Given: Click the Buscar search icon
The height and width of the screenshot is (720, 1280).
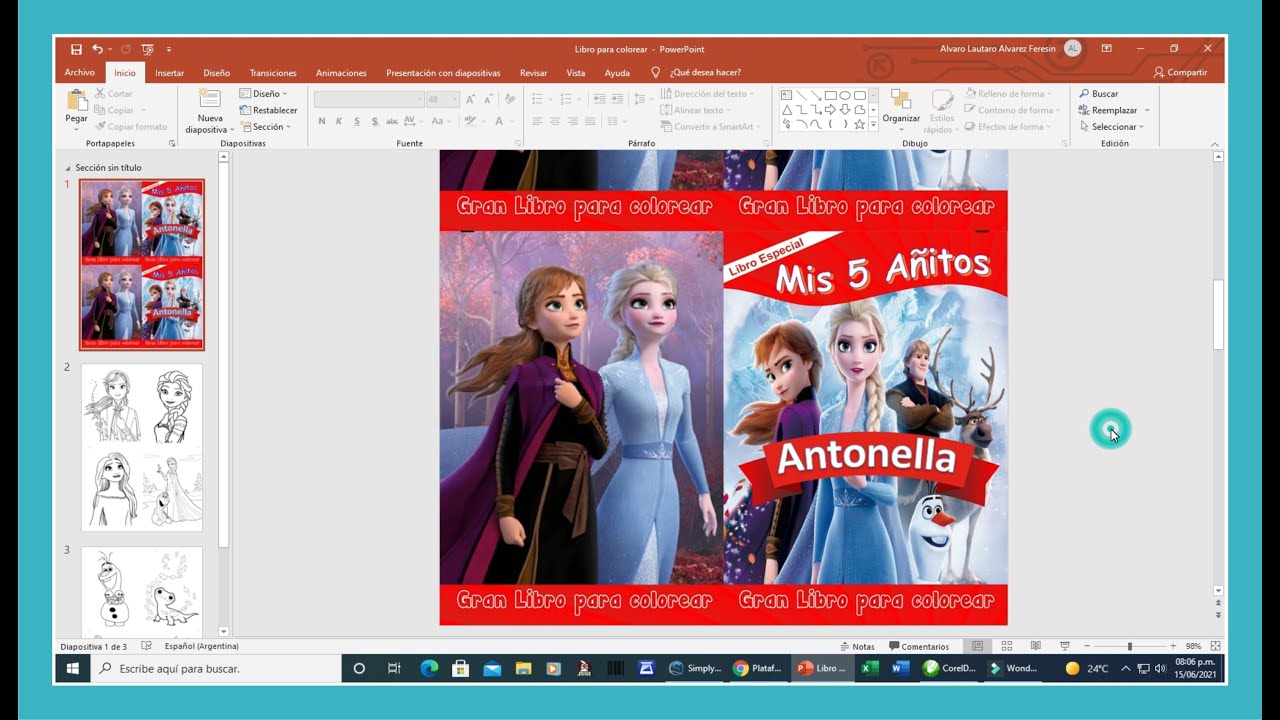Looking at the screenshot, I should (1084, 94).
